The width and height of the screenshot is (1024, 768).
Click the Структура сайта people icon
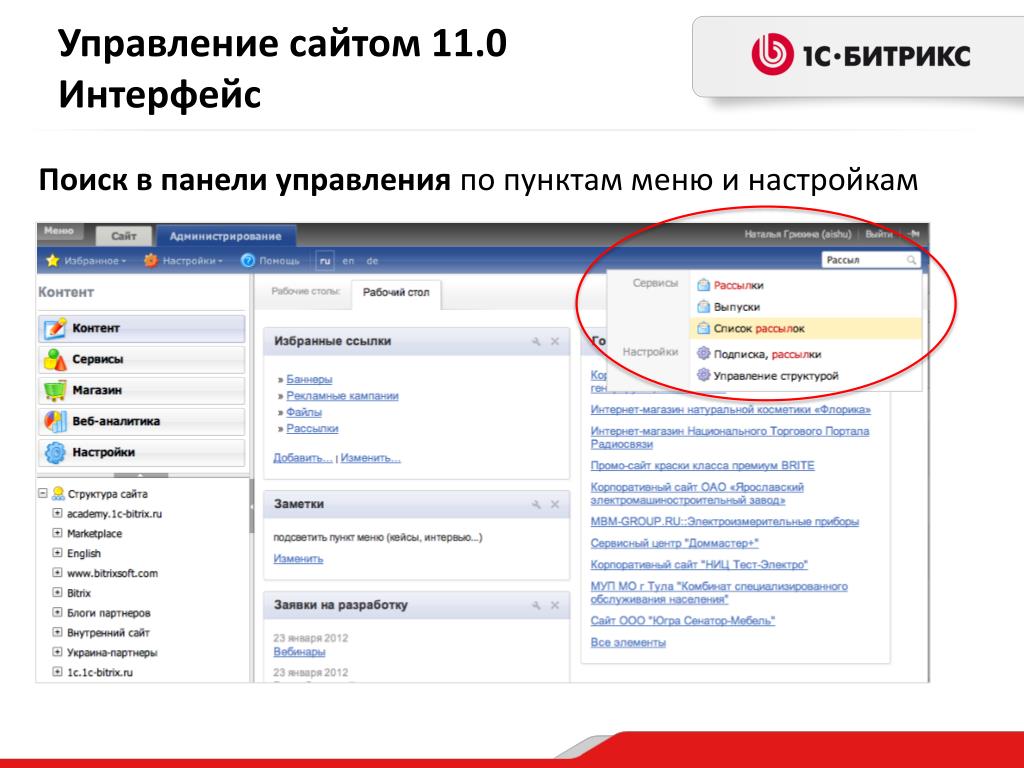(58, 493)
